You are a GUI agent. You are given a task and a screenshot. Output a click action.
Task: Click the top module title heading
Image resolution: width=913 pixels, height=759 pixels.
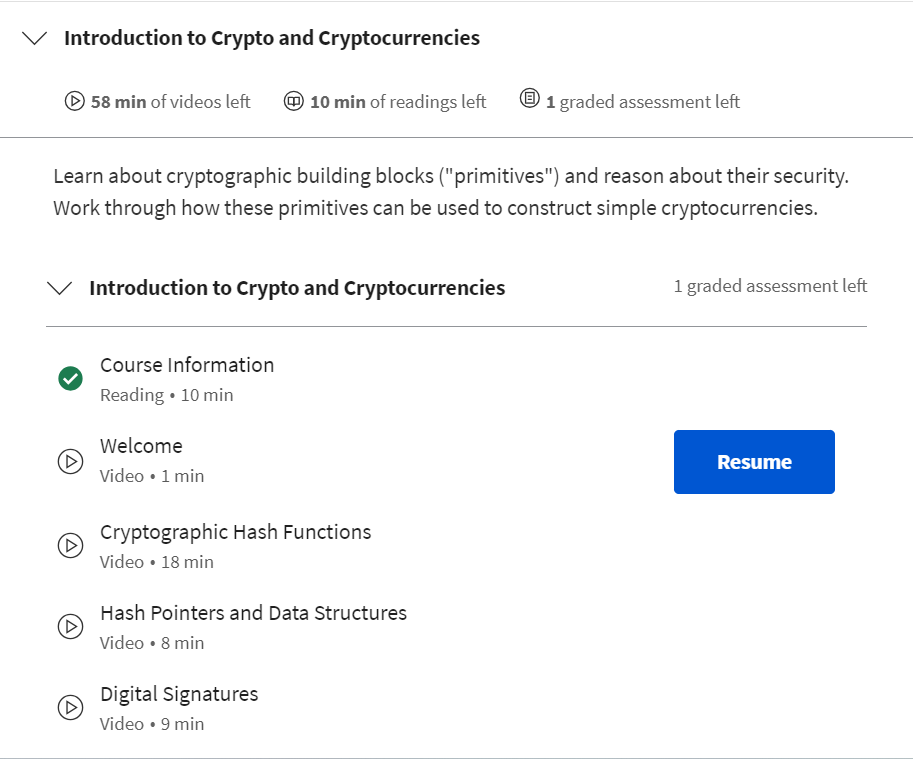coord(272,39)
